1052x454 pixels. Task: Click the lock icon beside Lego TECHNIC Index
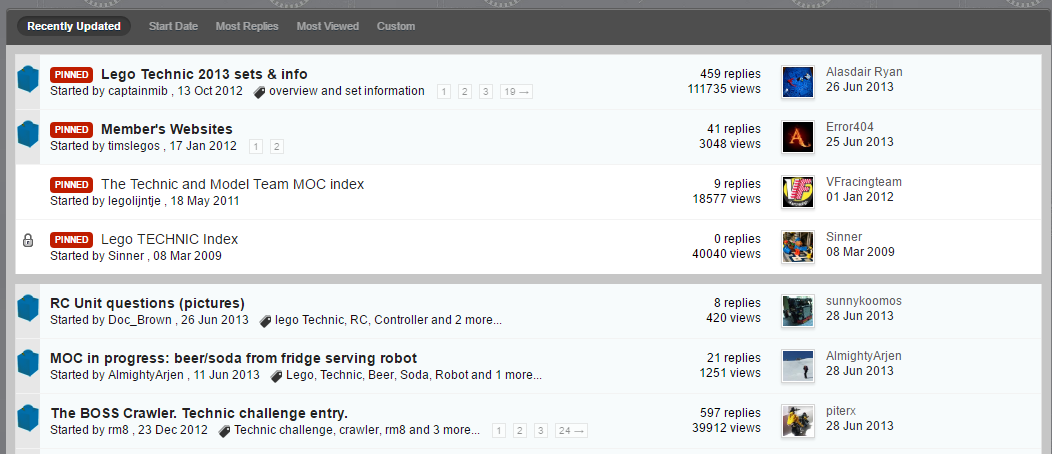click(x=28, y=241)
